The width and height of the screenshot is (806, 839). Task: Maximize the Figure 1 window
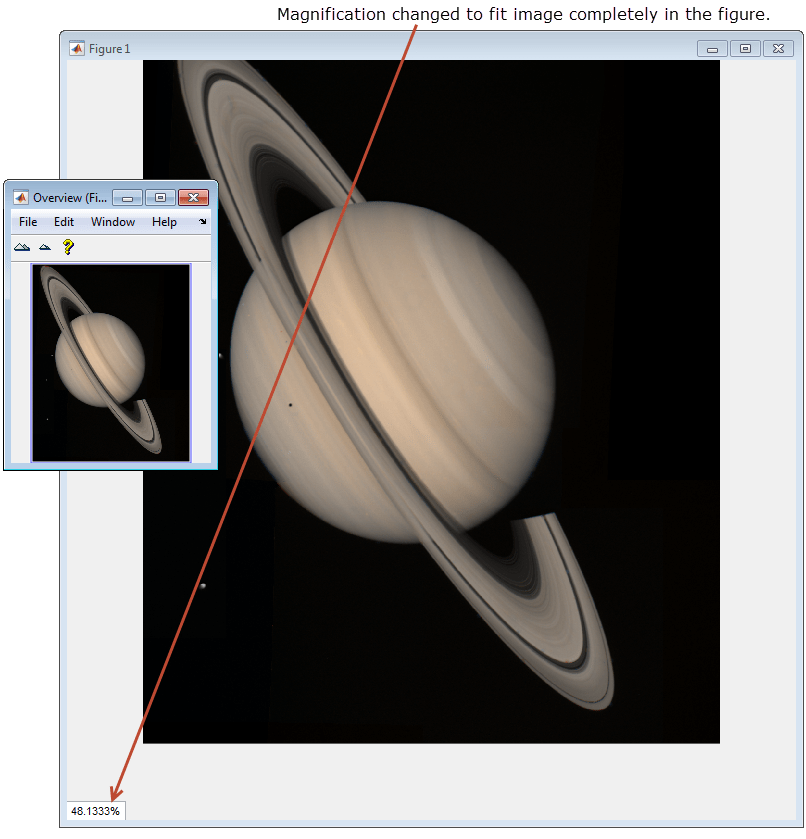click(745, 49)
